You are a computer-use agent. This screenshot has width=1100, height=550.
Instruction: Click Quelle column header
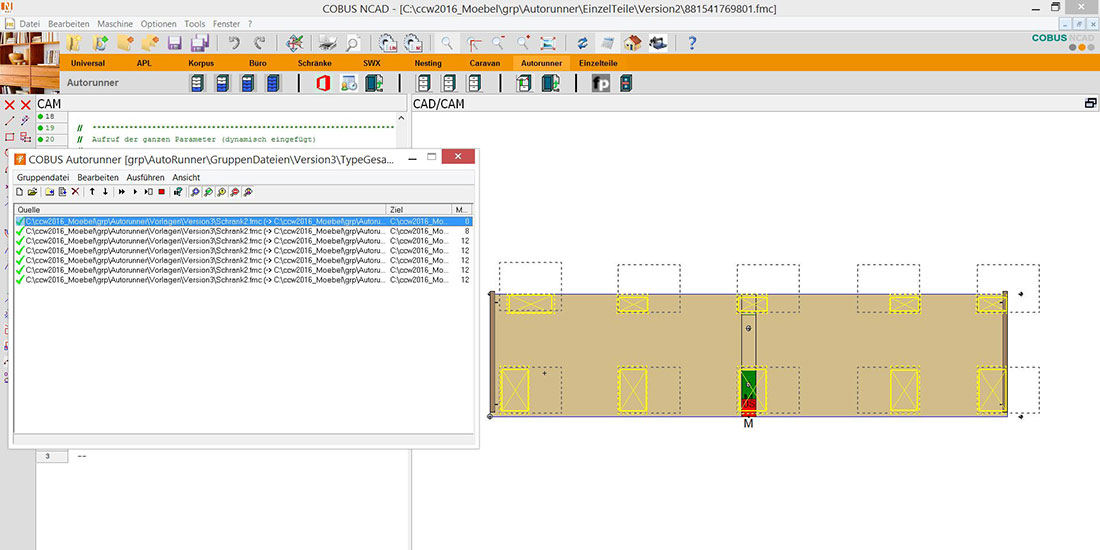(201, 210)
